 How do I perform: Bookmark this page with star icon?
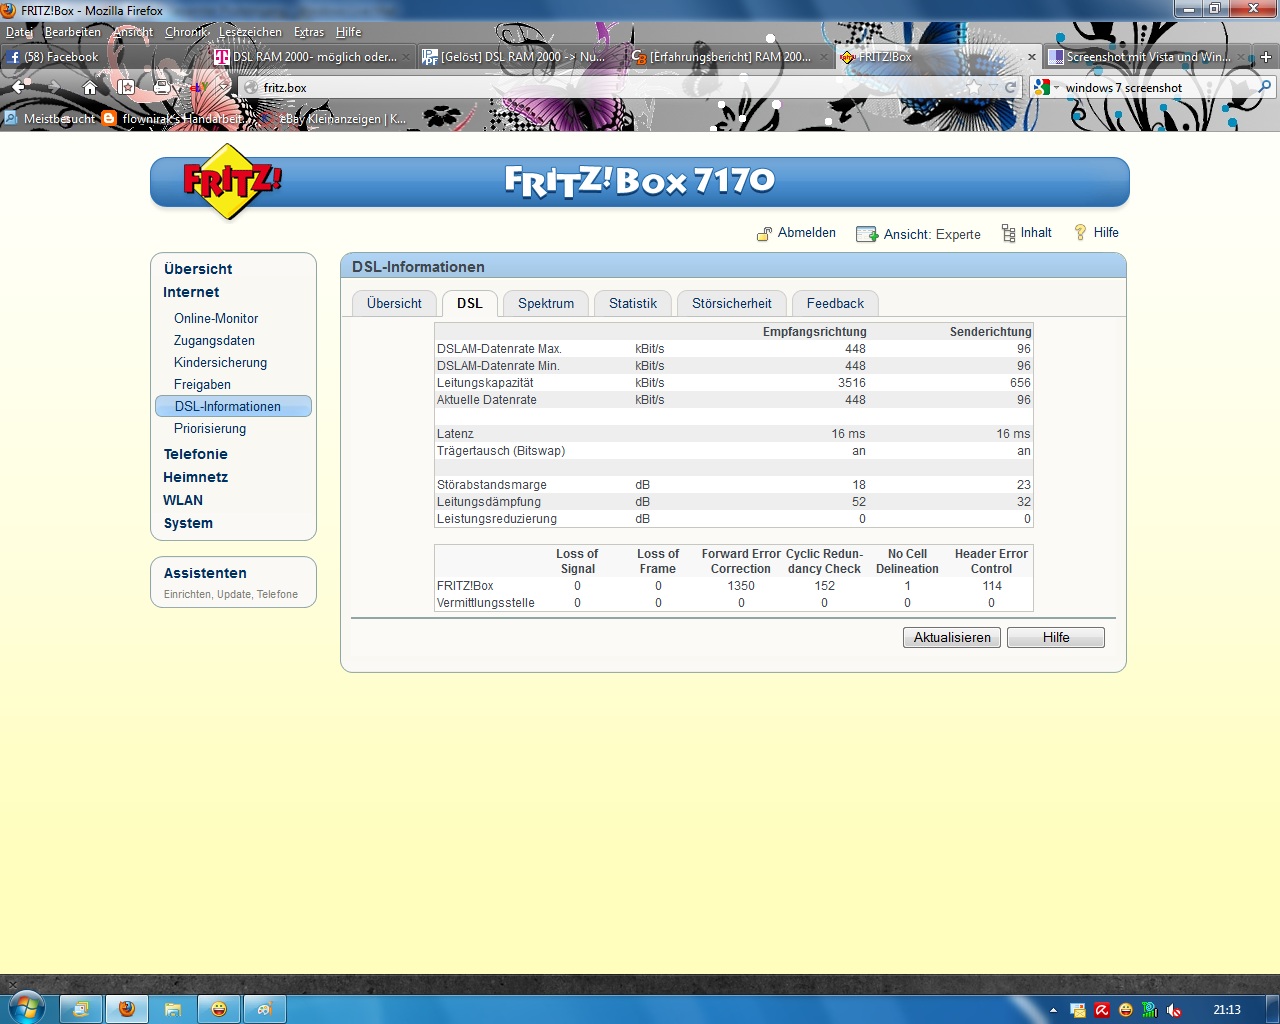pos(974,88)
